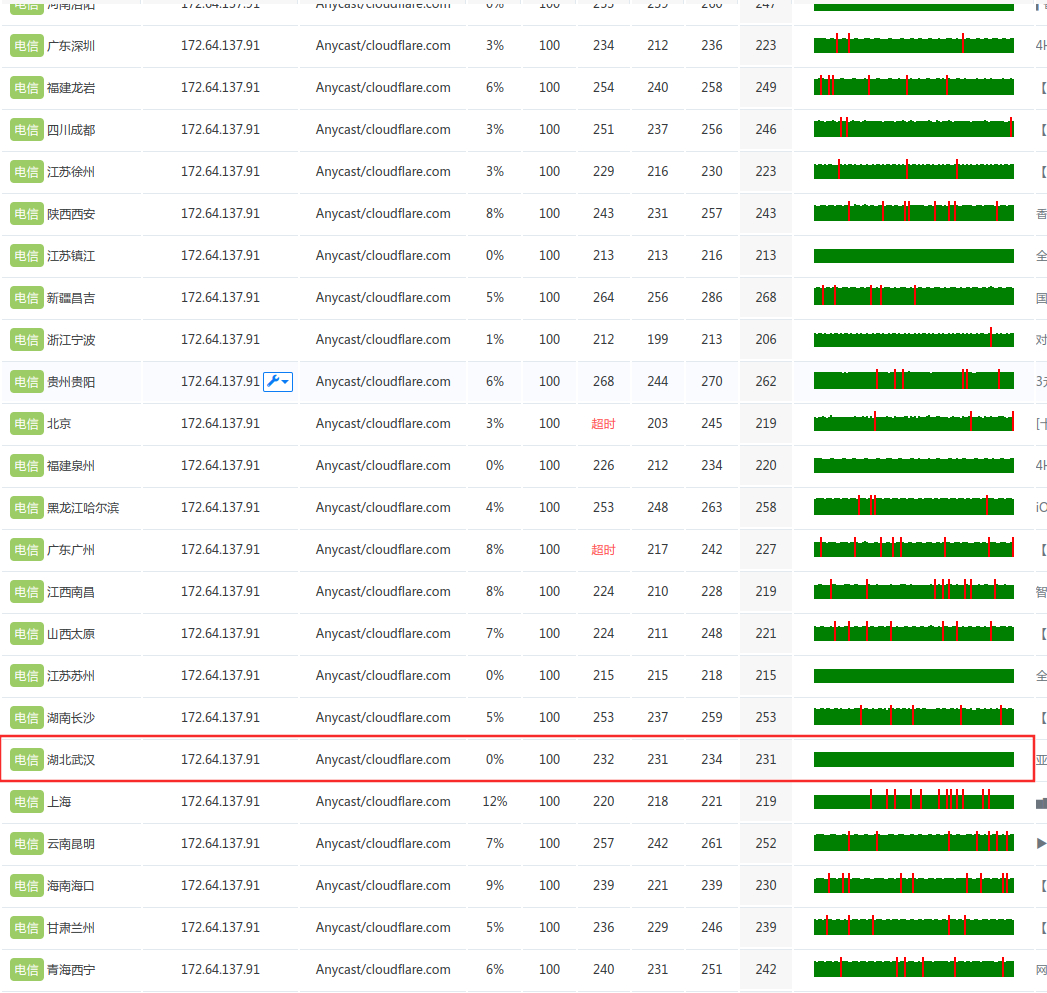
Task: Click the red 超时 value in 北京 row
Action: (x=603, y=423)
